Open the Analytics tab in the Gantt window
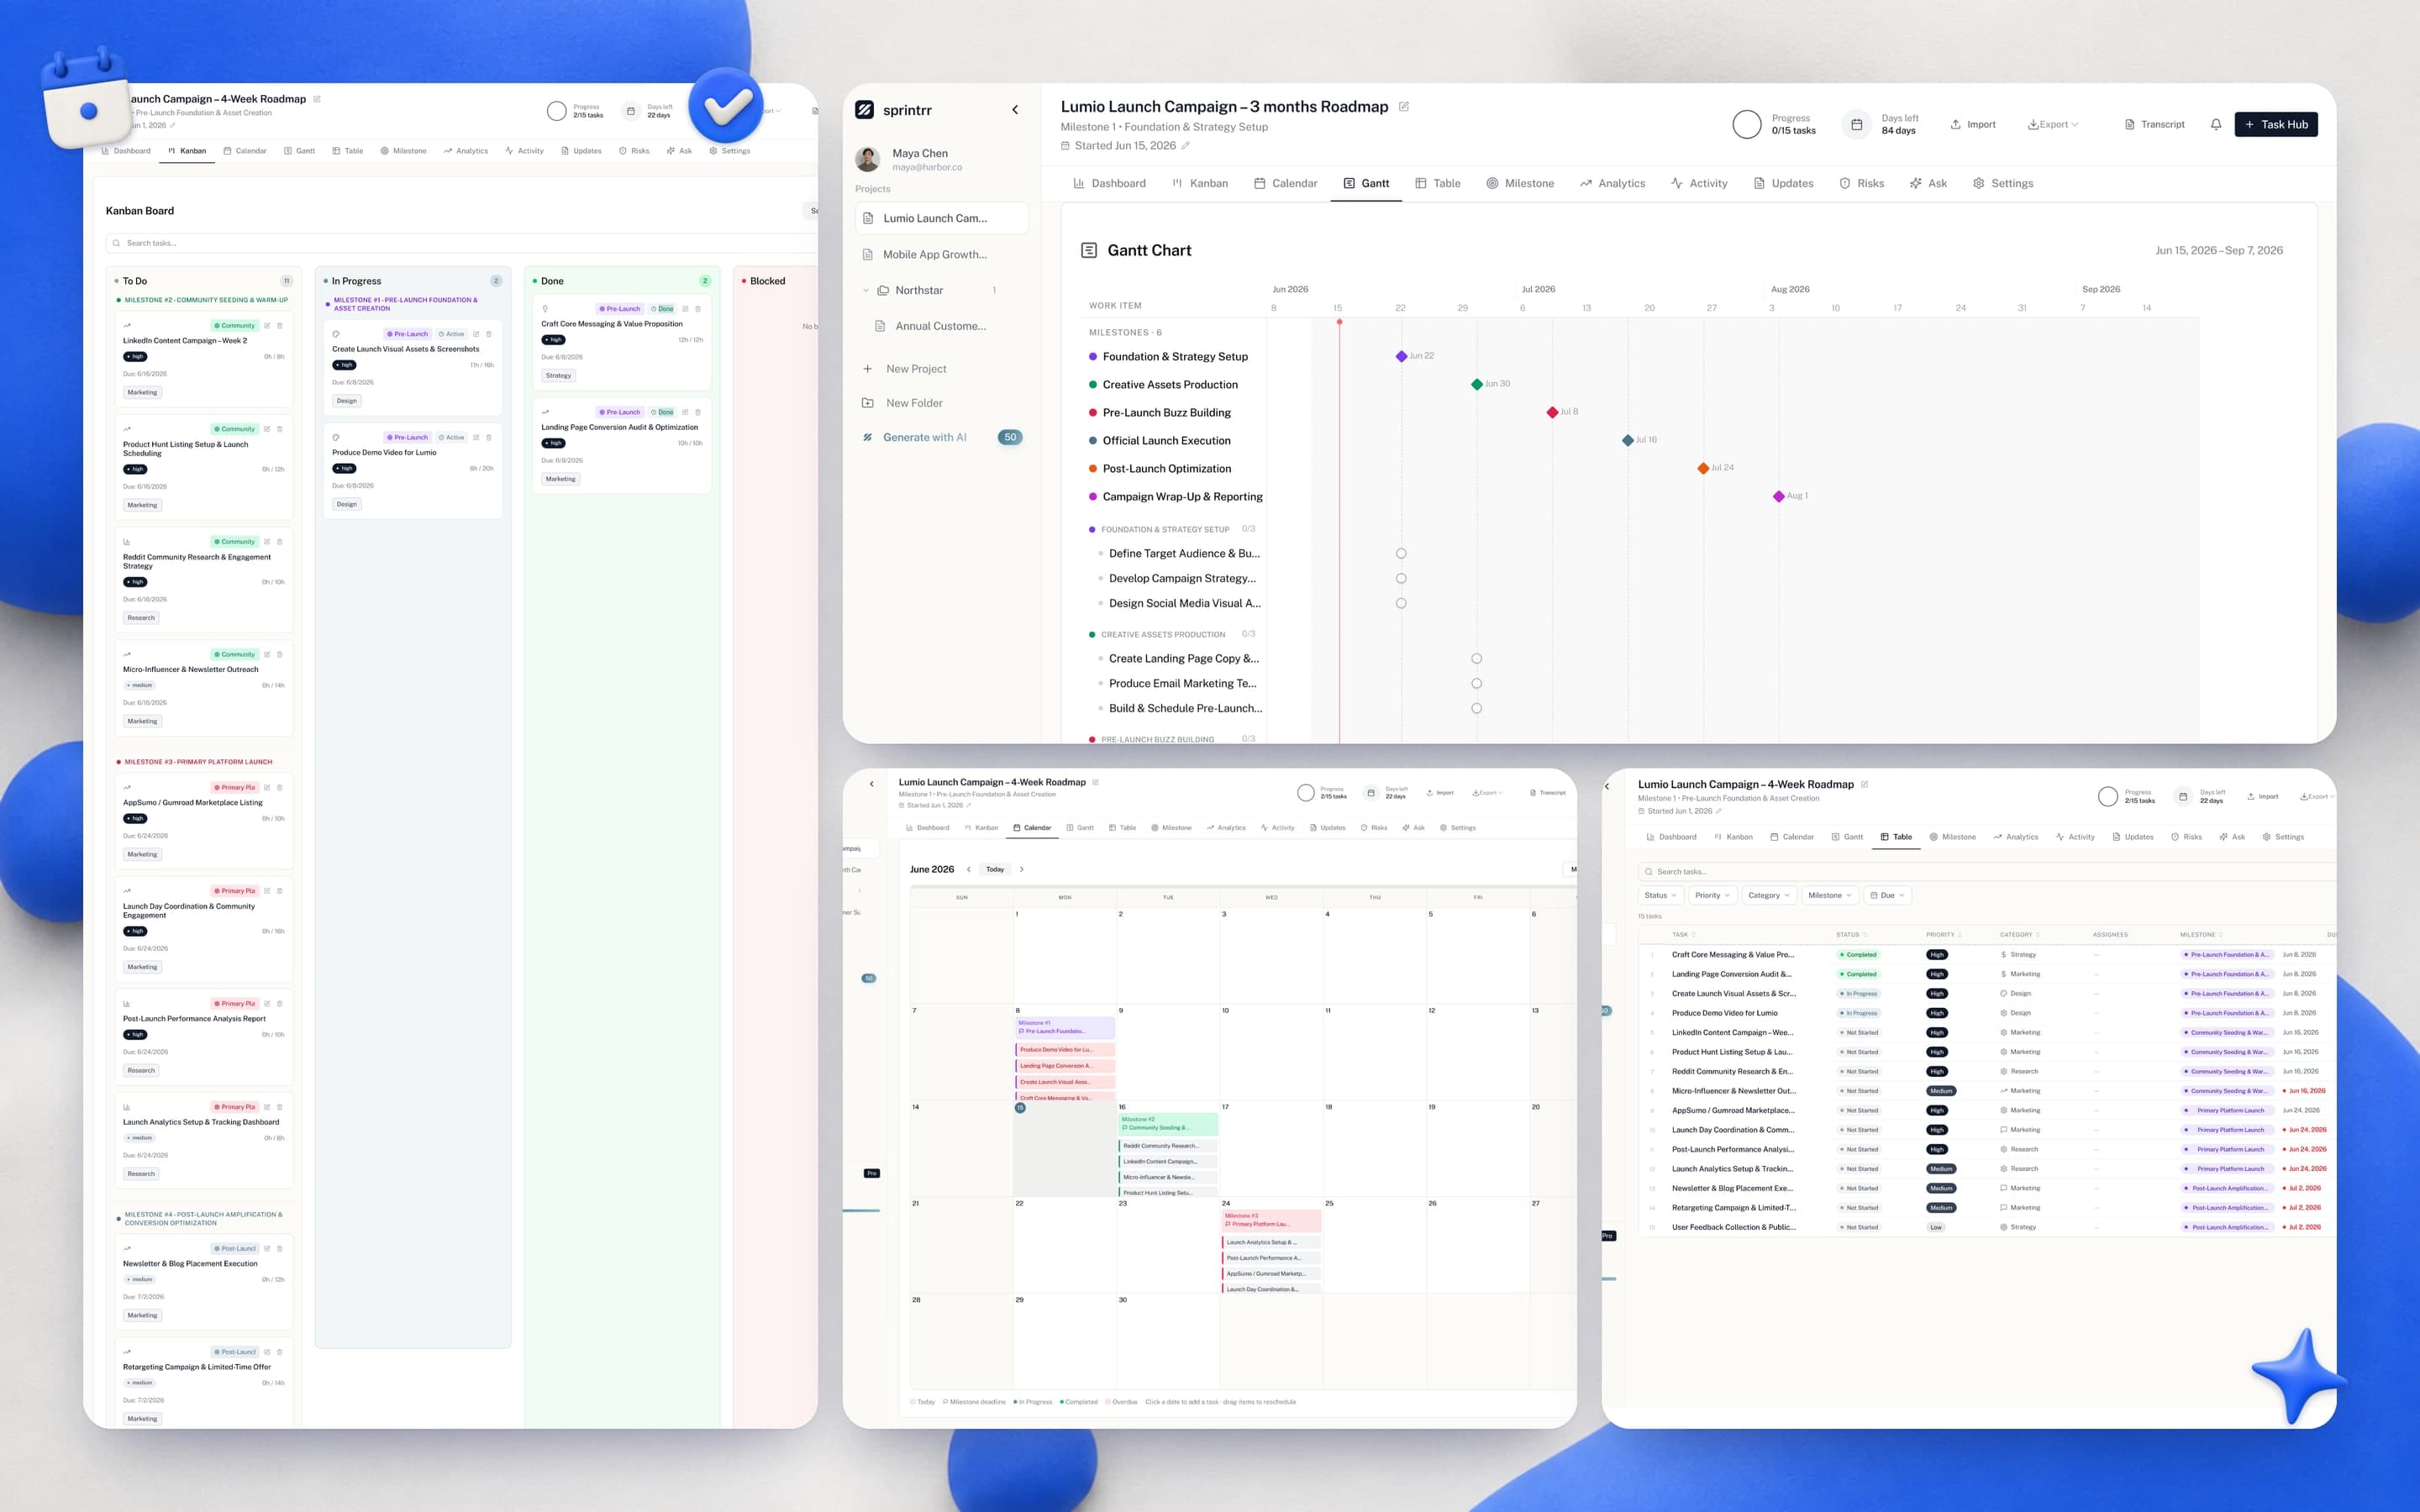The height and width of the screenshot is (1512, 2420). [1612, 183]
